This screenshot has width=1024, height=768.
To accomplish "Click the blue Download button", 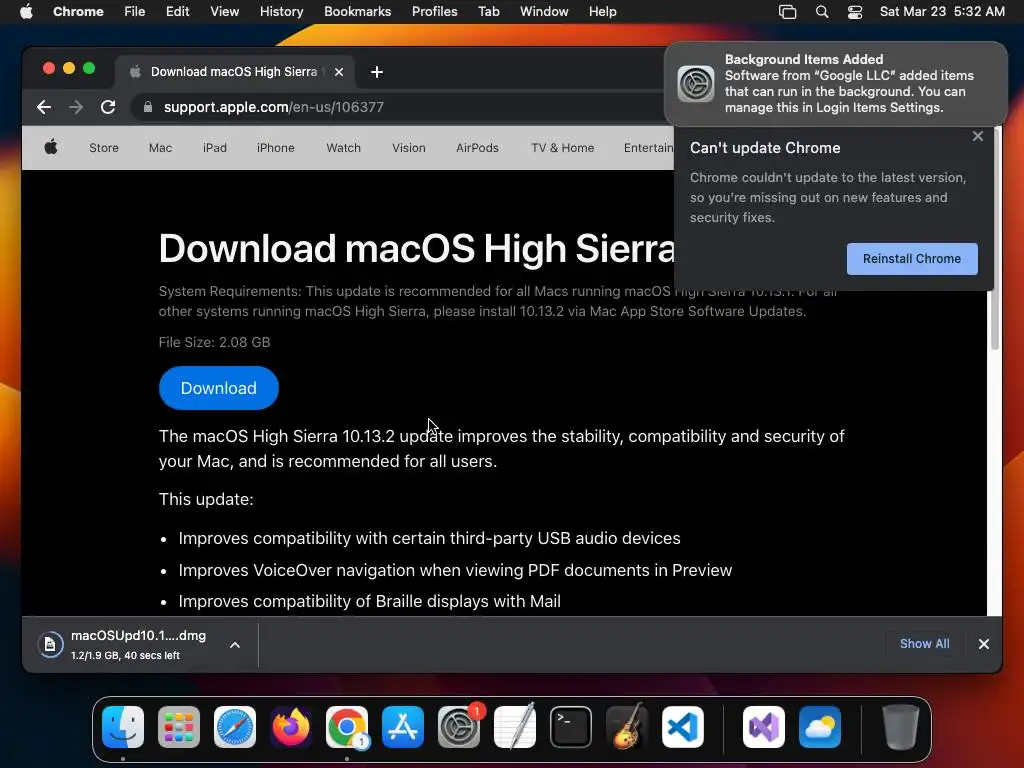I will [x=219, y=388].
